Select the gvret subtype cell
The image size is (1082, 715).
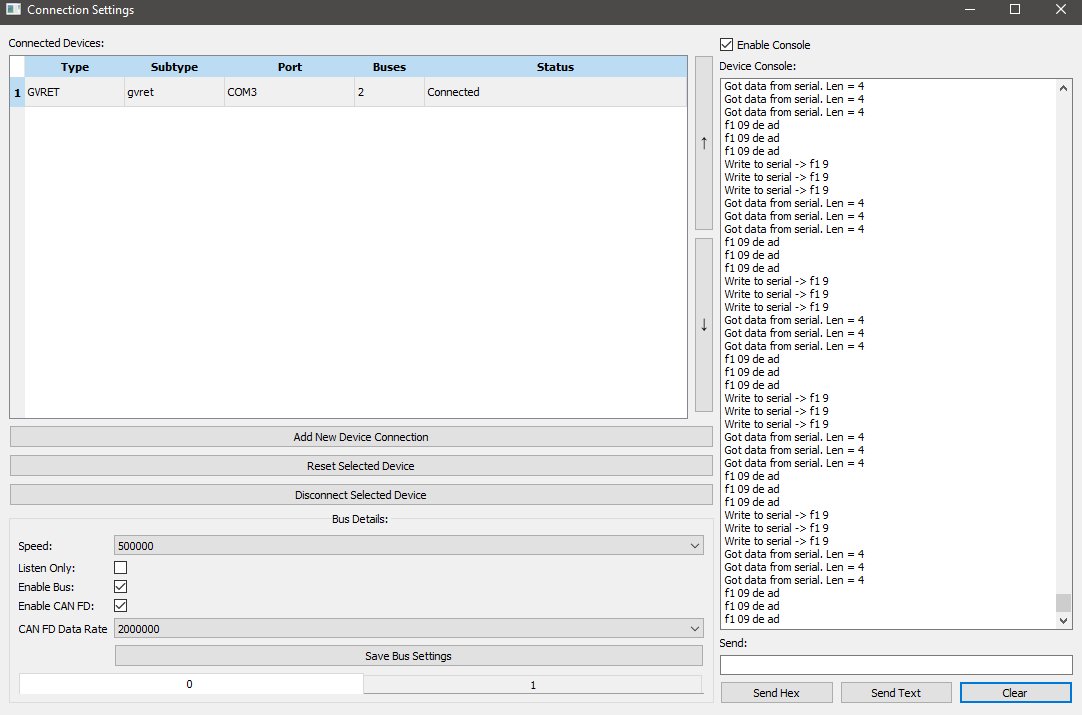pyautogui.click(x=174, y=92)
